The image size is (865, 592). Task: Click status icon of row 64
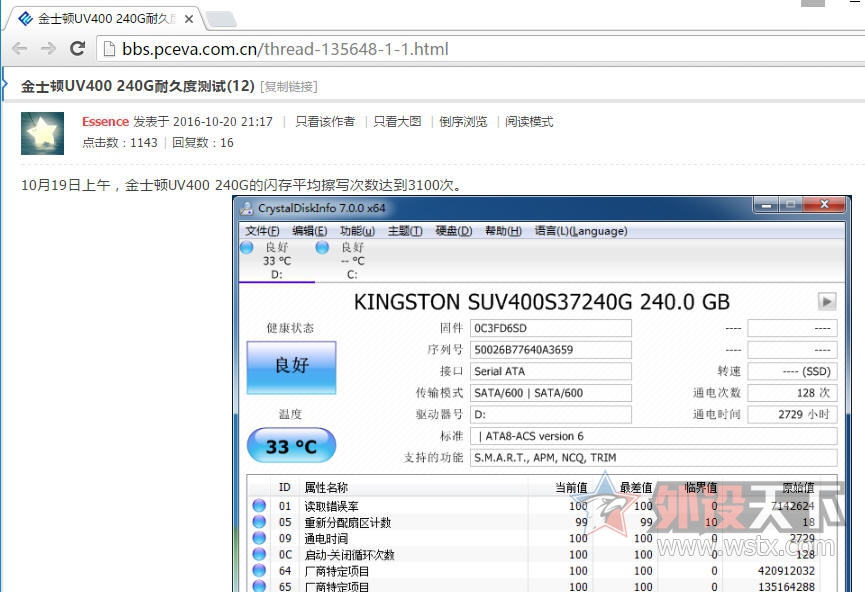pyautogui.click(x=259, y=570)
